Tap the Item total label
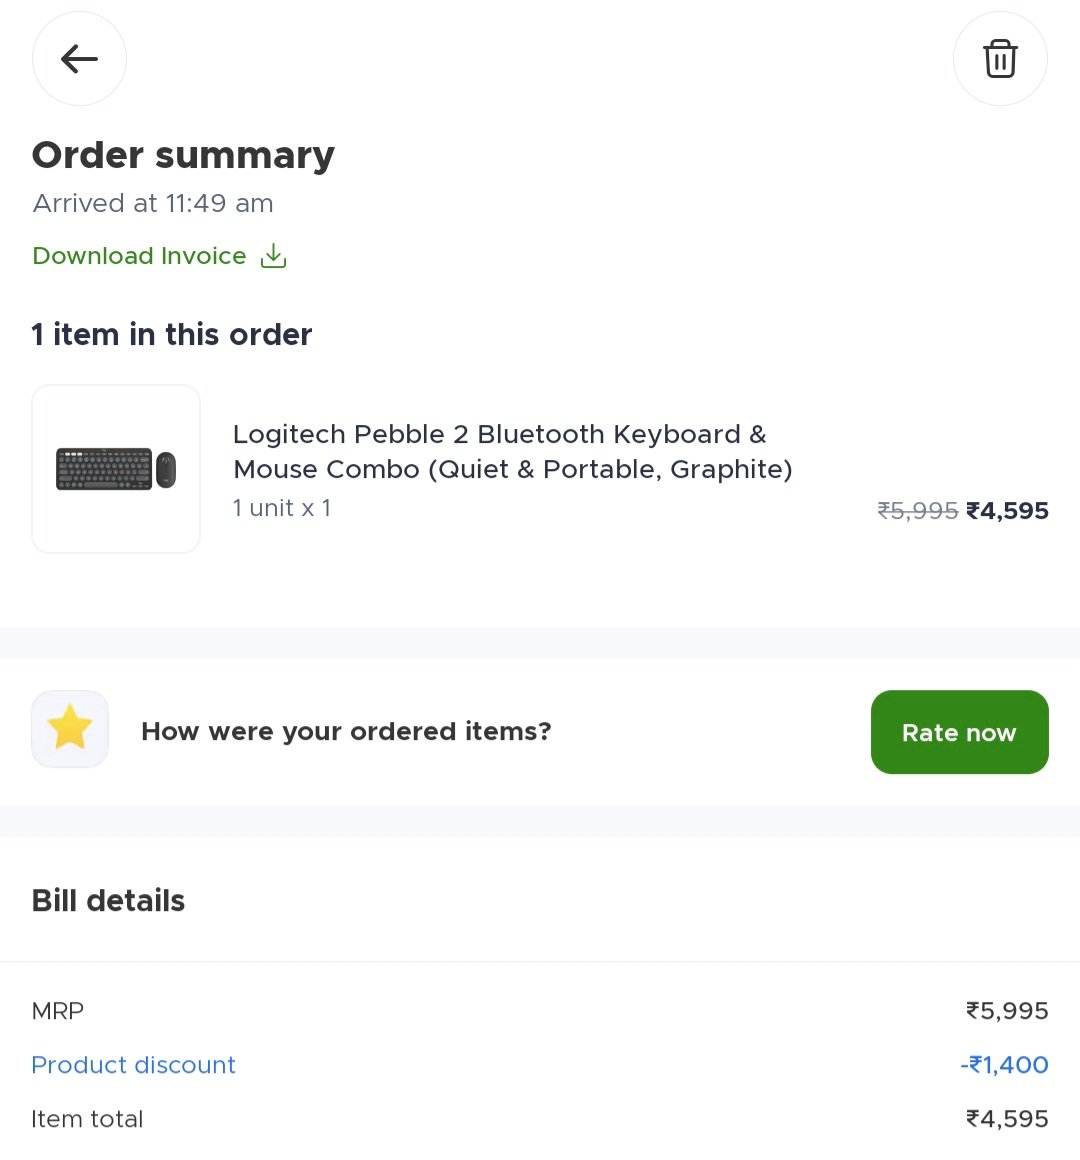The height and width of the screenshot is (1160, 1080). 87,1119
